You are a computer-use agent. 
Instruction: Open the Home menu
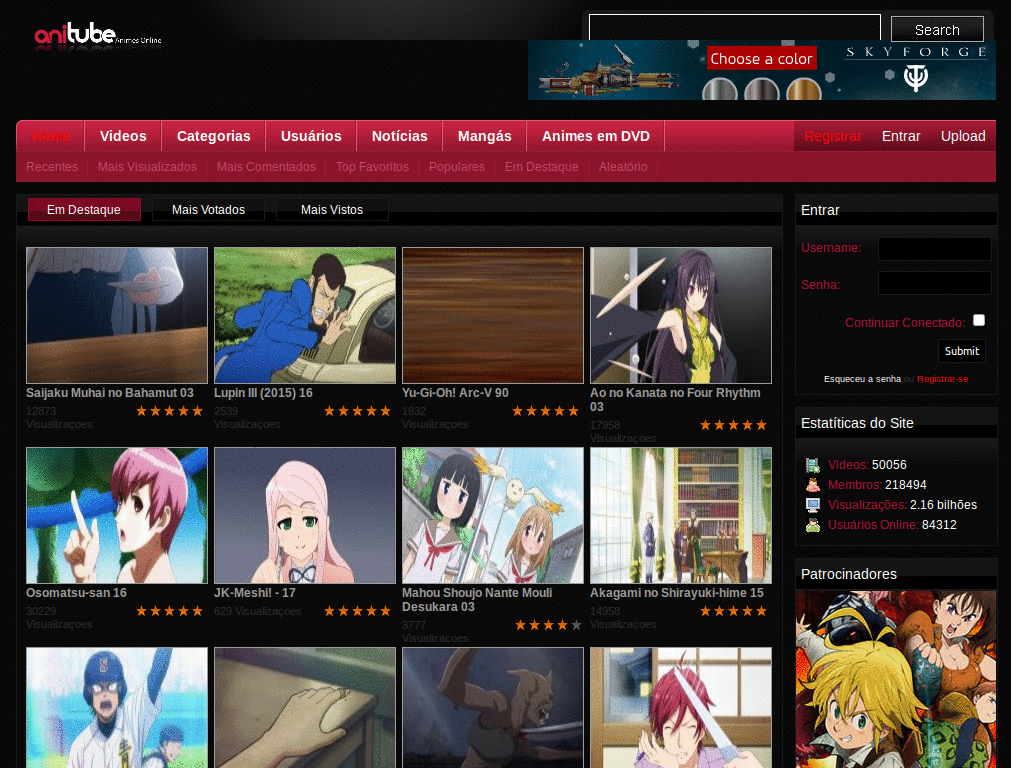point(50,136)
